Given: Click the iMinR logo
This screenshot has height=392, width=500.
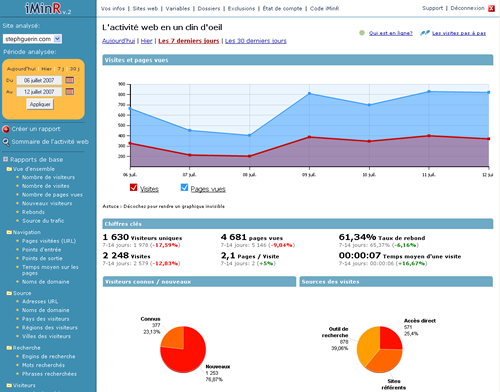Looking at the screenshot, I should [48, 8].
